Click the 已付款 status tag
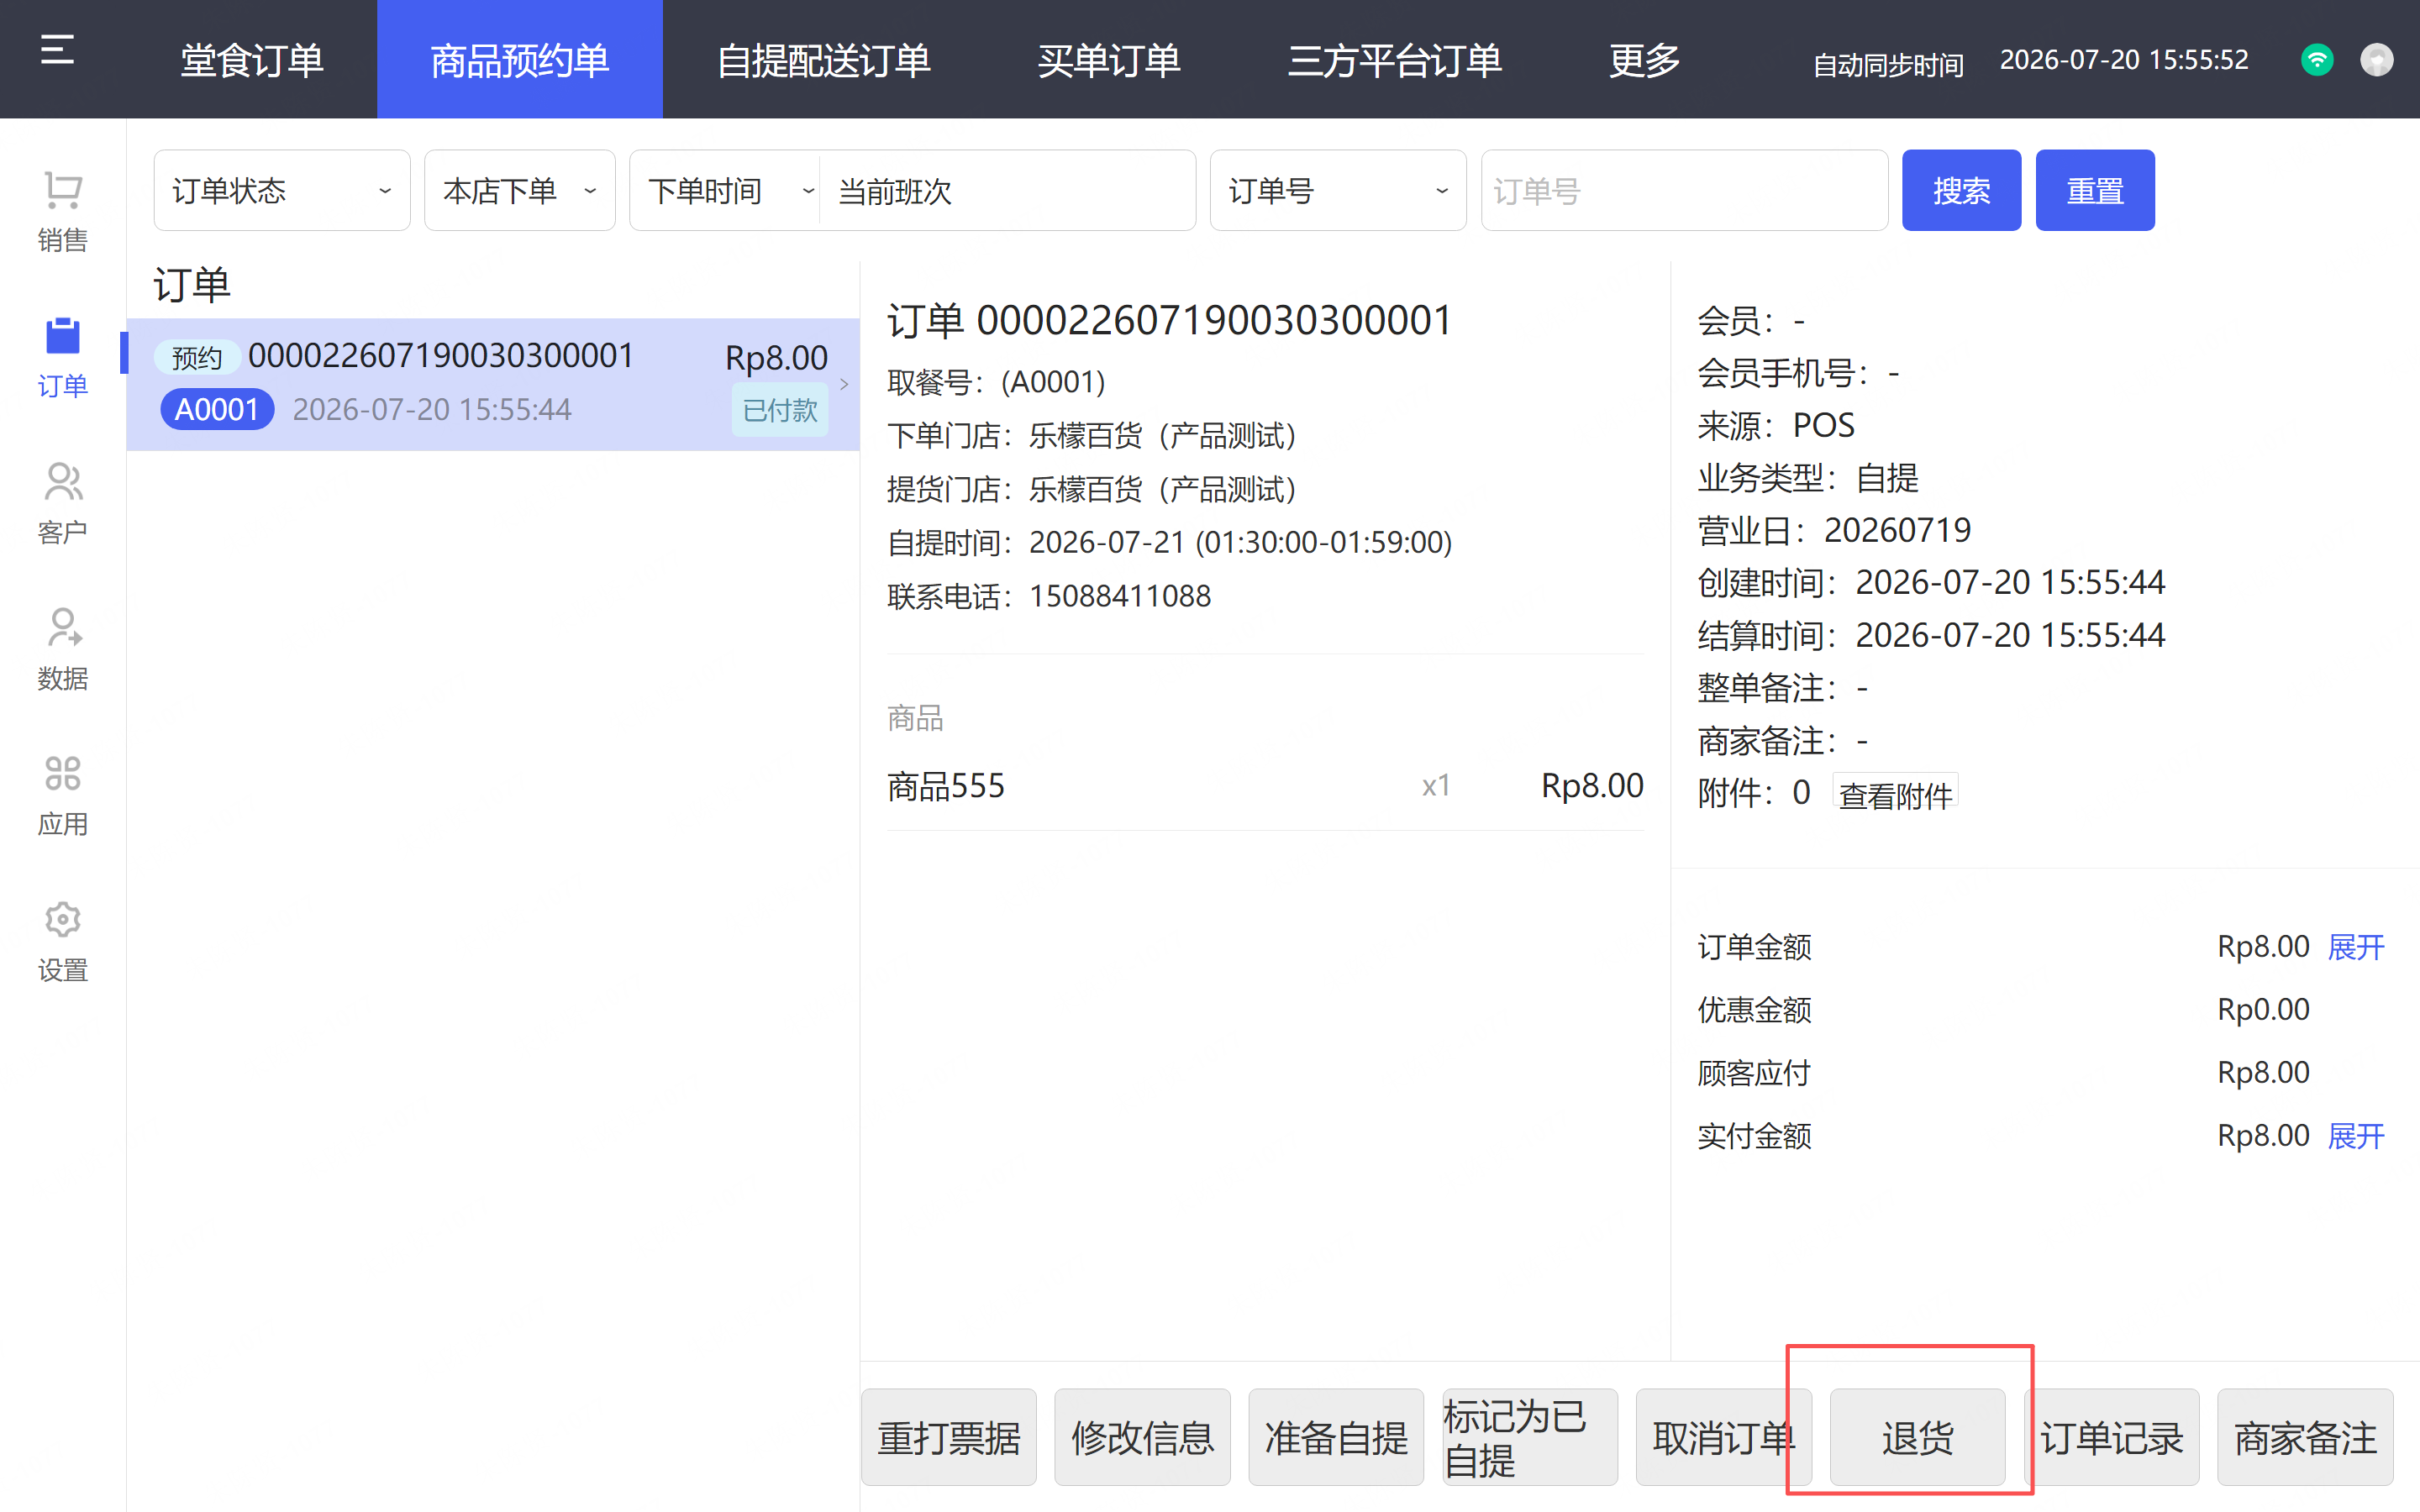The width and height of the screenshot is (2420, 1512). [780, 410]
